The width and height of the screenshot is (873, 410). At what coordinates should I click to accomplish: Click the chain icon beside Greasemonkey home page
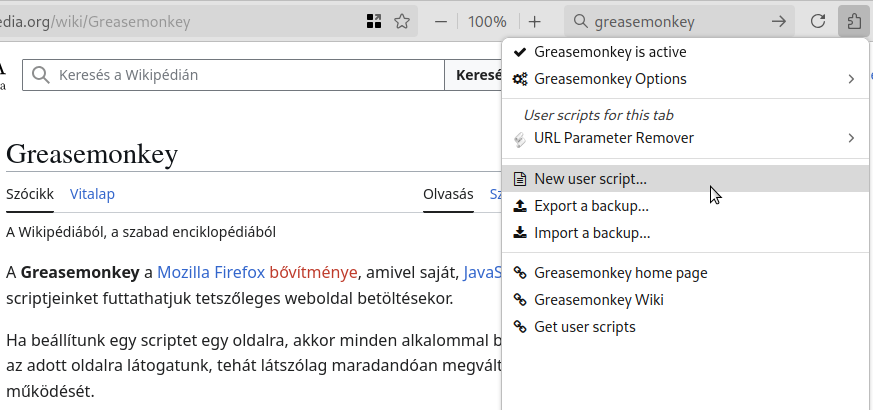[x=520, y=273]
